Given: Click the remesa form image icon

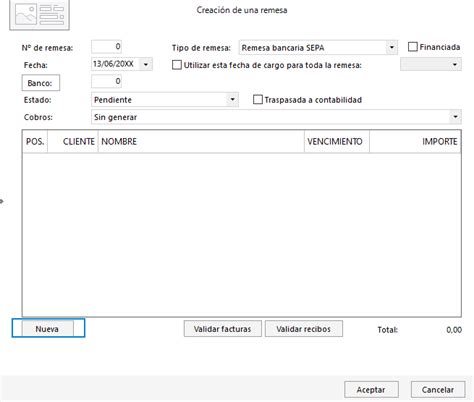Looking at the screenshot, I should tap(39, 15).
